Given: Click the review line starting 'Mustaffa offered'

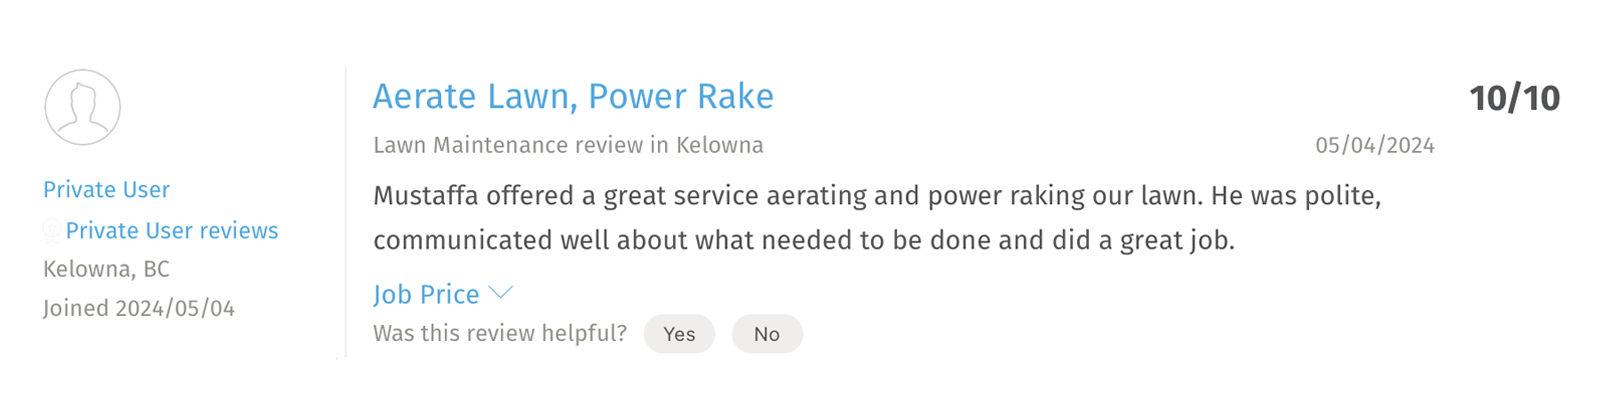Looking at the screenshot, I should click(877, 196).
